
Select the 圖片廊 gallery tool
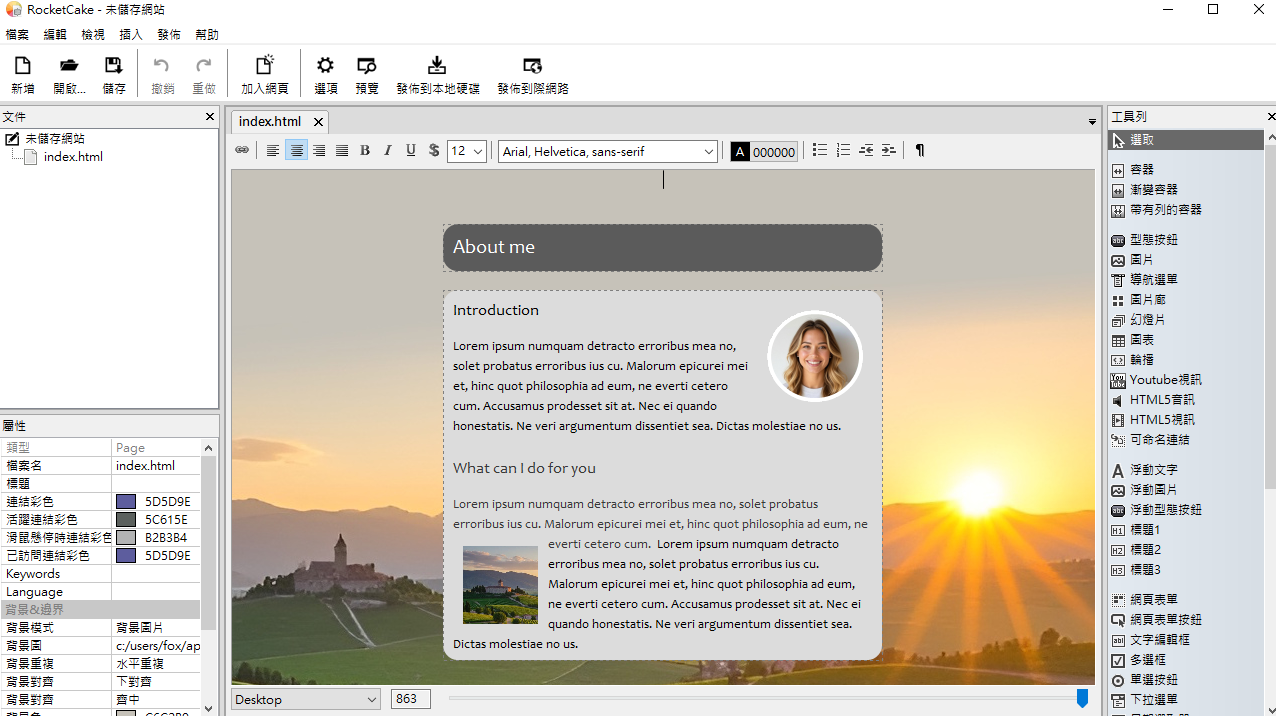click(x=1147, y=300)
